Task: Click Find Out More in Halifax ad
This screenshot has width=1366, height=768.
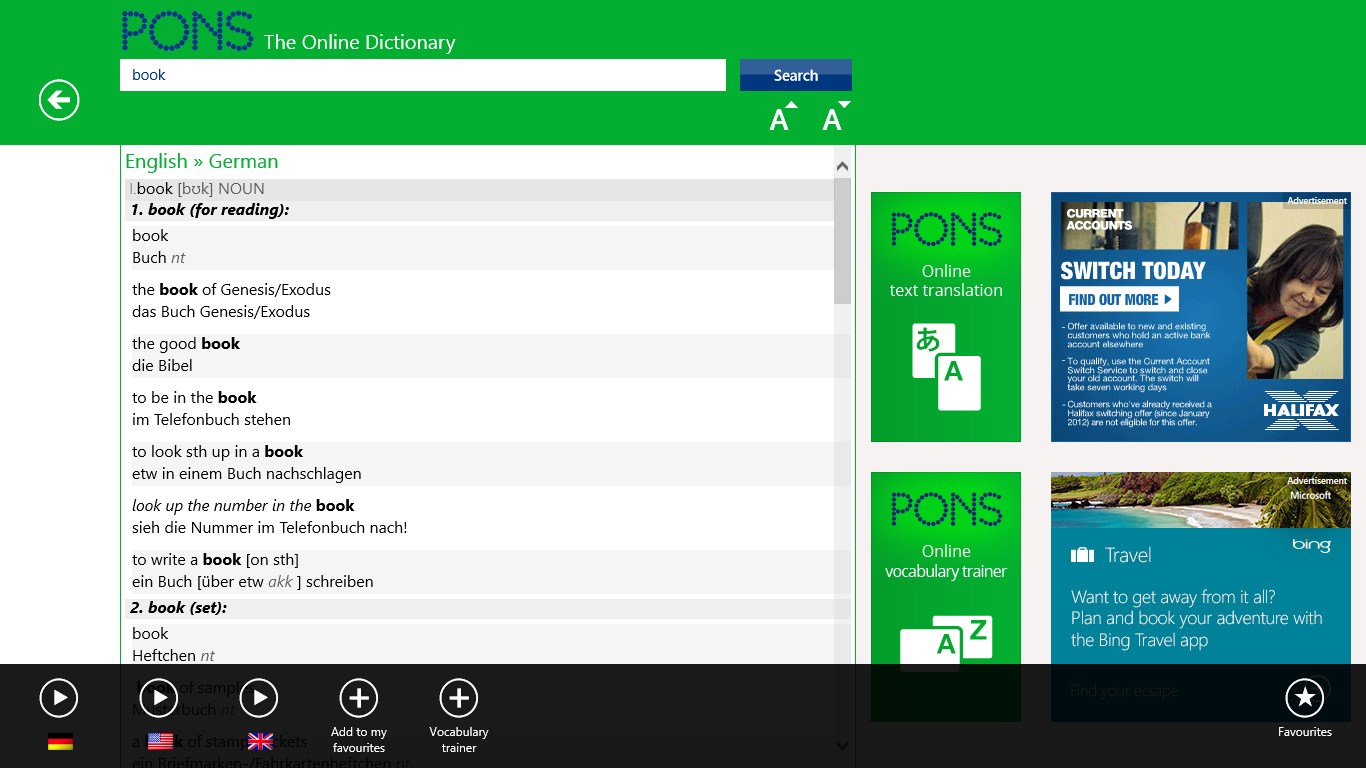Action: (x=1119, y=299)
